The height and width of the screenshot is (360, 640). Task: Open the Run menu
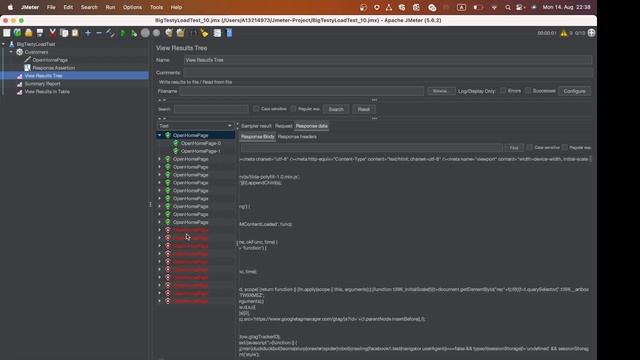tap(110, 7)
